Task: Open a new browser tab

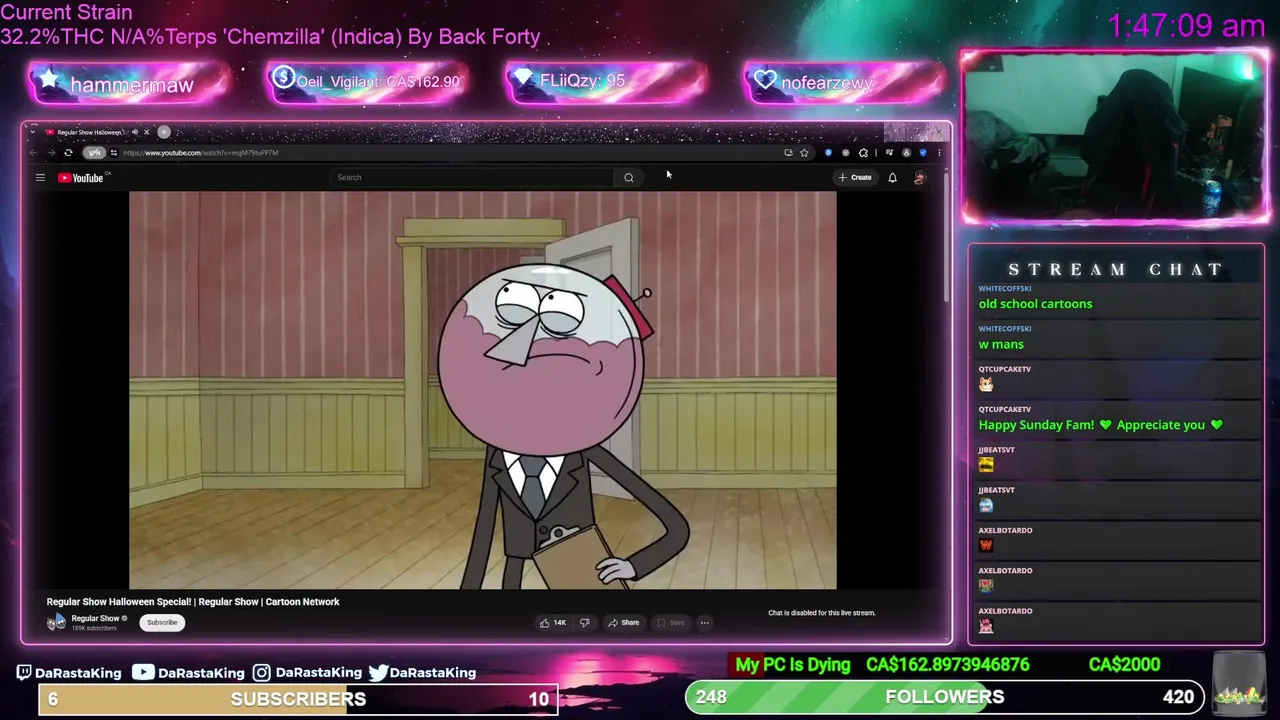Action: coord(164,132)
